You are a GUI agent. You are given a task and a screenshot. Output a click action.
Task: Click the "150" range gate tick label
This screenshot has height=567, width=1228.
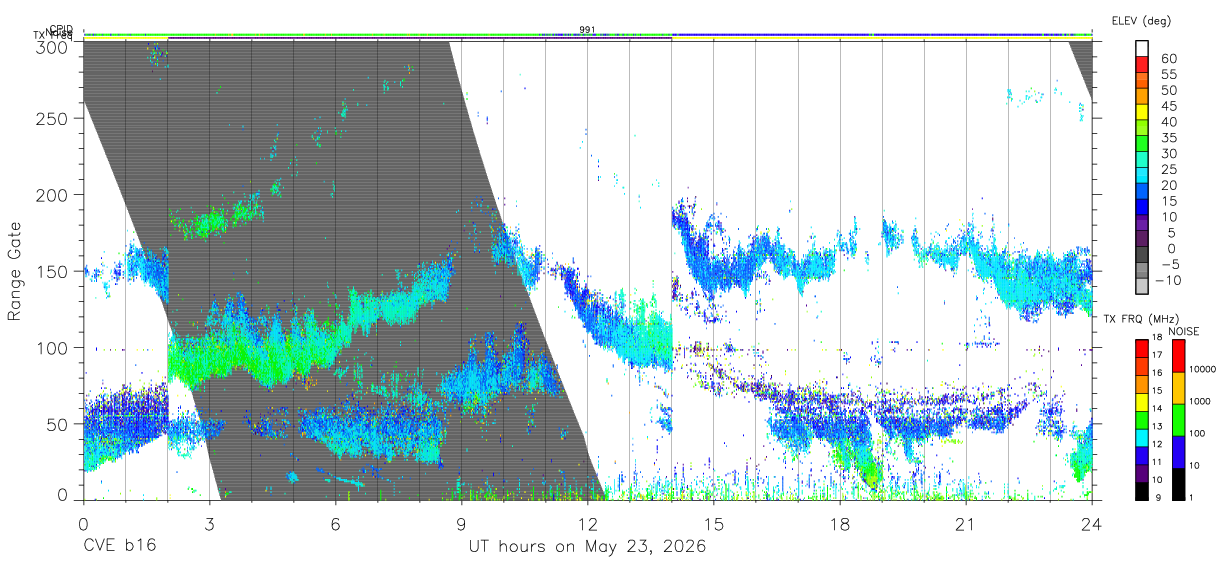pos(54,271)
